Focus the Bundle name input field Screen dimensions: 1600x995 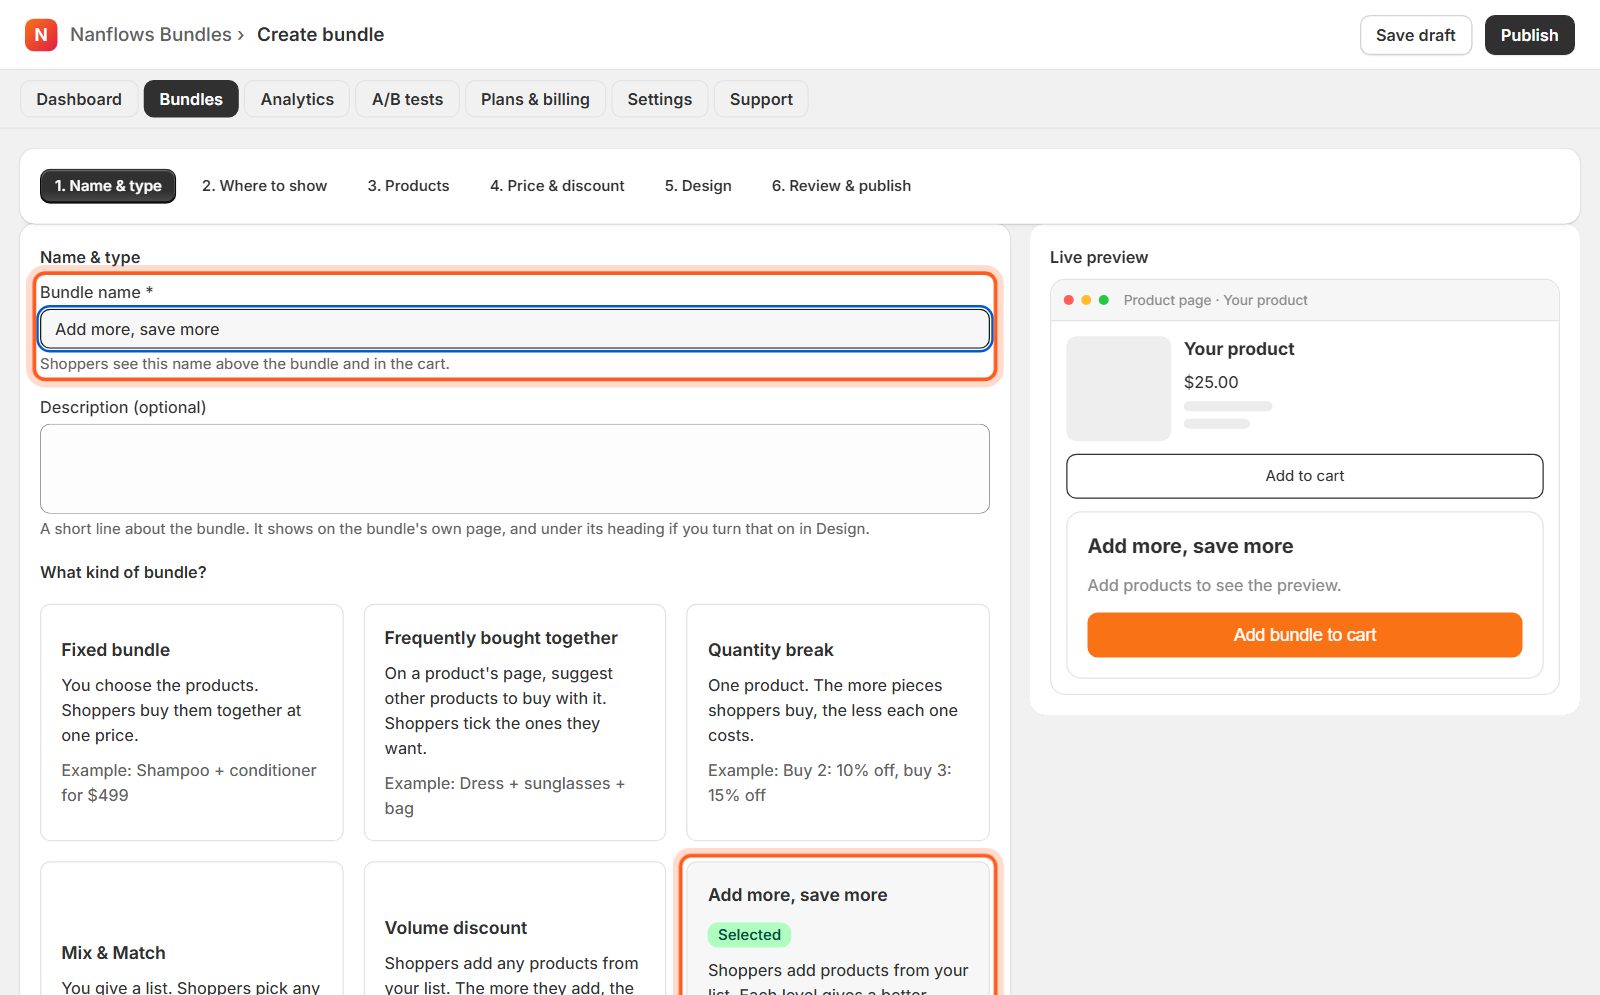[515, 329]
